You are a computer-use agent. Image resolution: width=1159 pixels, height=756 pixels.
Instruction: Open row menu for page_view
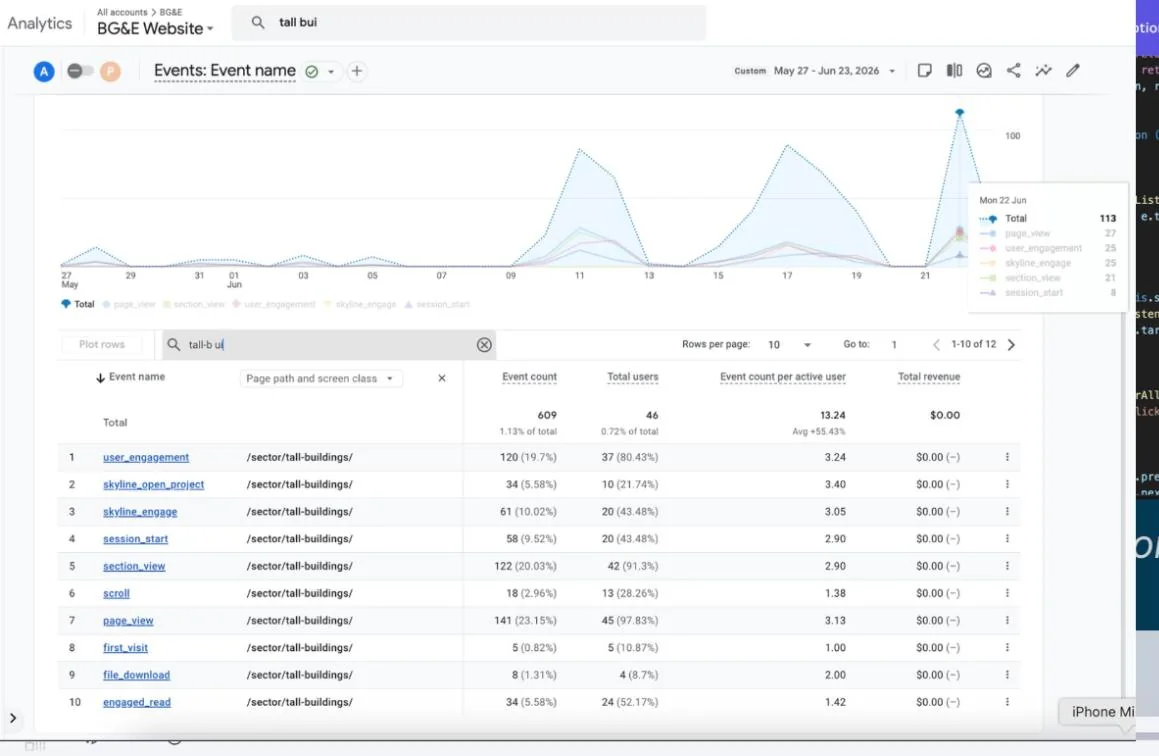tap(1007, 621)
